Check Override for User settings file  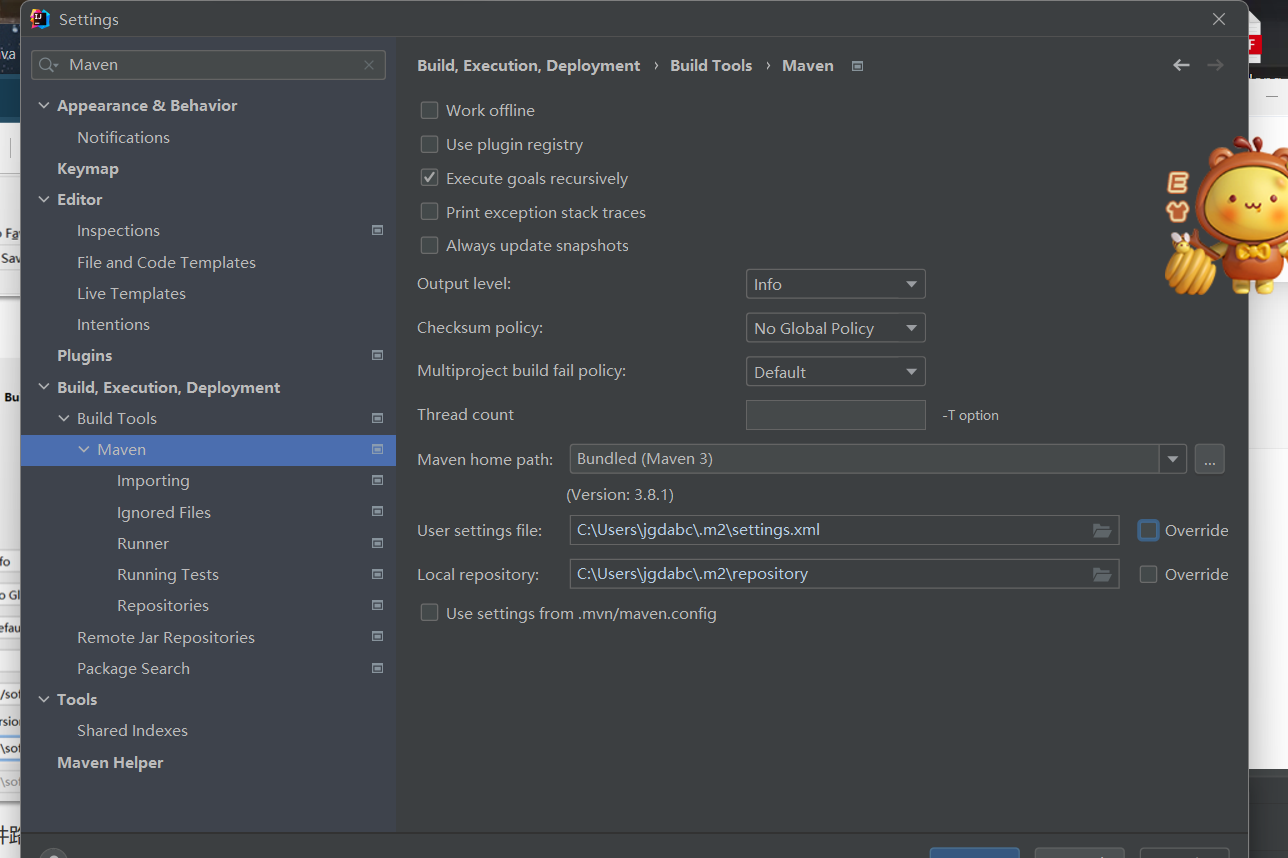[x=1148, y=530]
